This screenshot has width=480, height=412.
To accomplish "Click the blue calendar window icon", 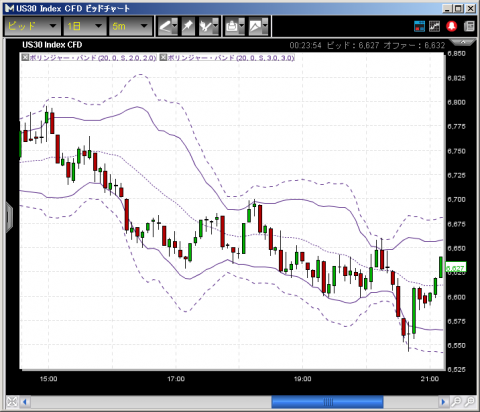I will 419,26.
